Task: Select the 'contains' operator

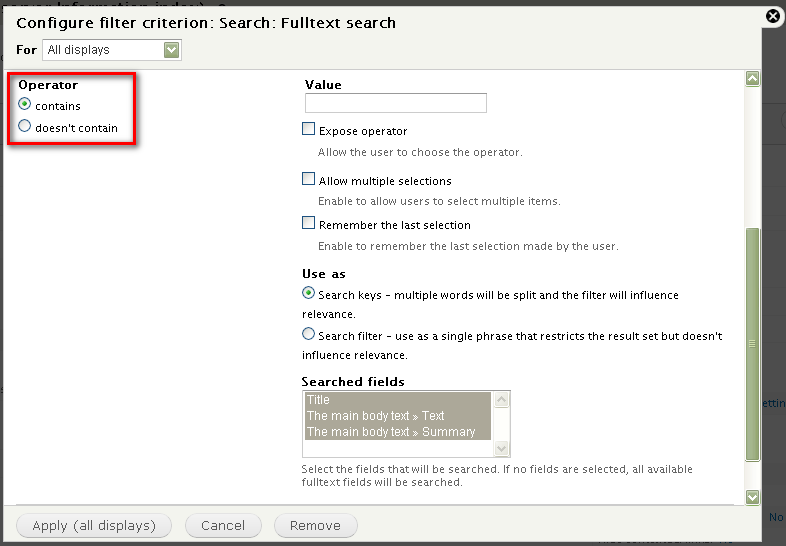Action: coord(25,105)
